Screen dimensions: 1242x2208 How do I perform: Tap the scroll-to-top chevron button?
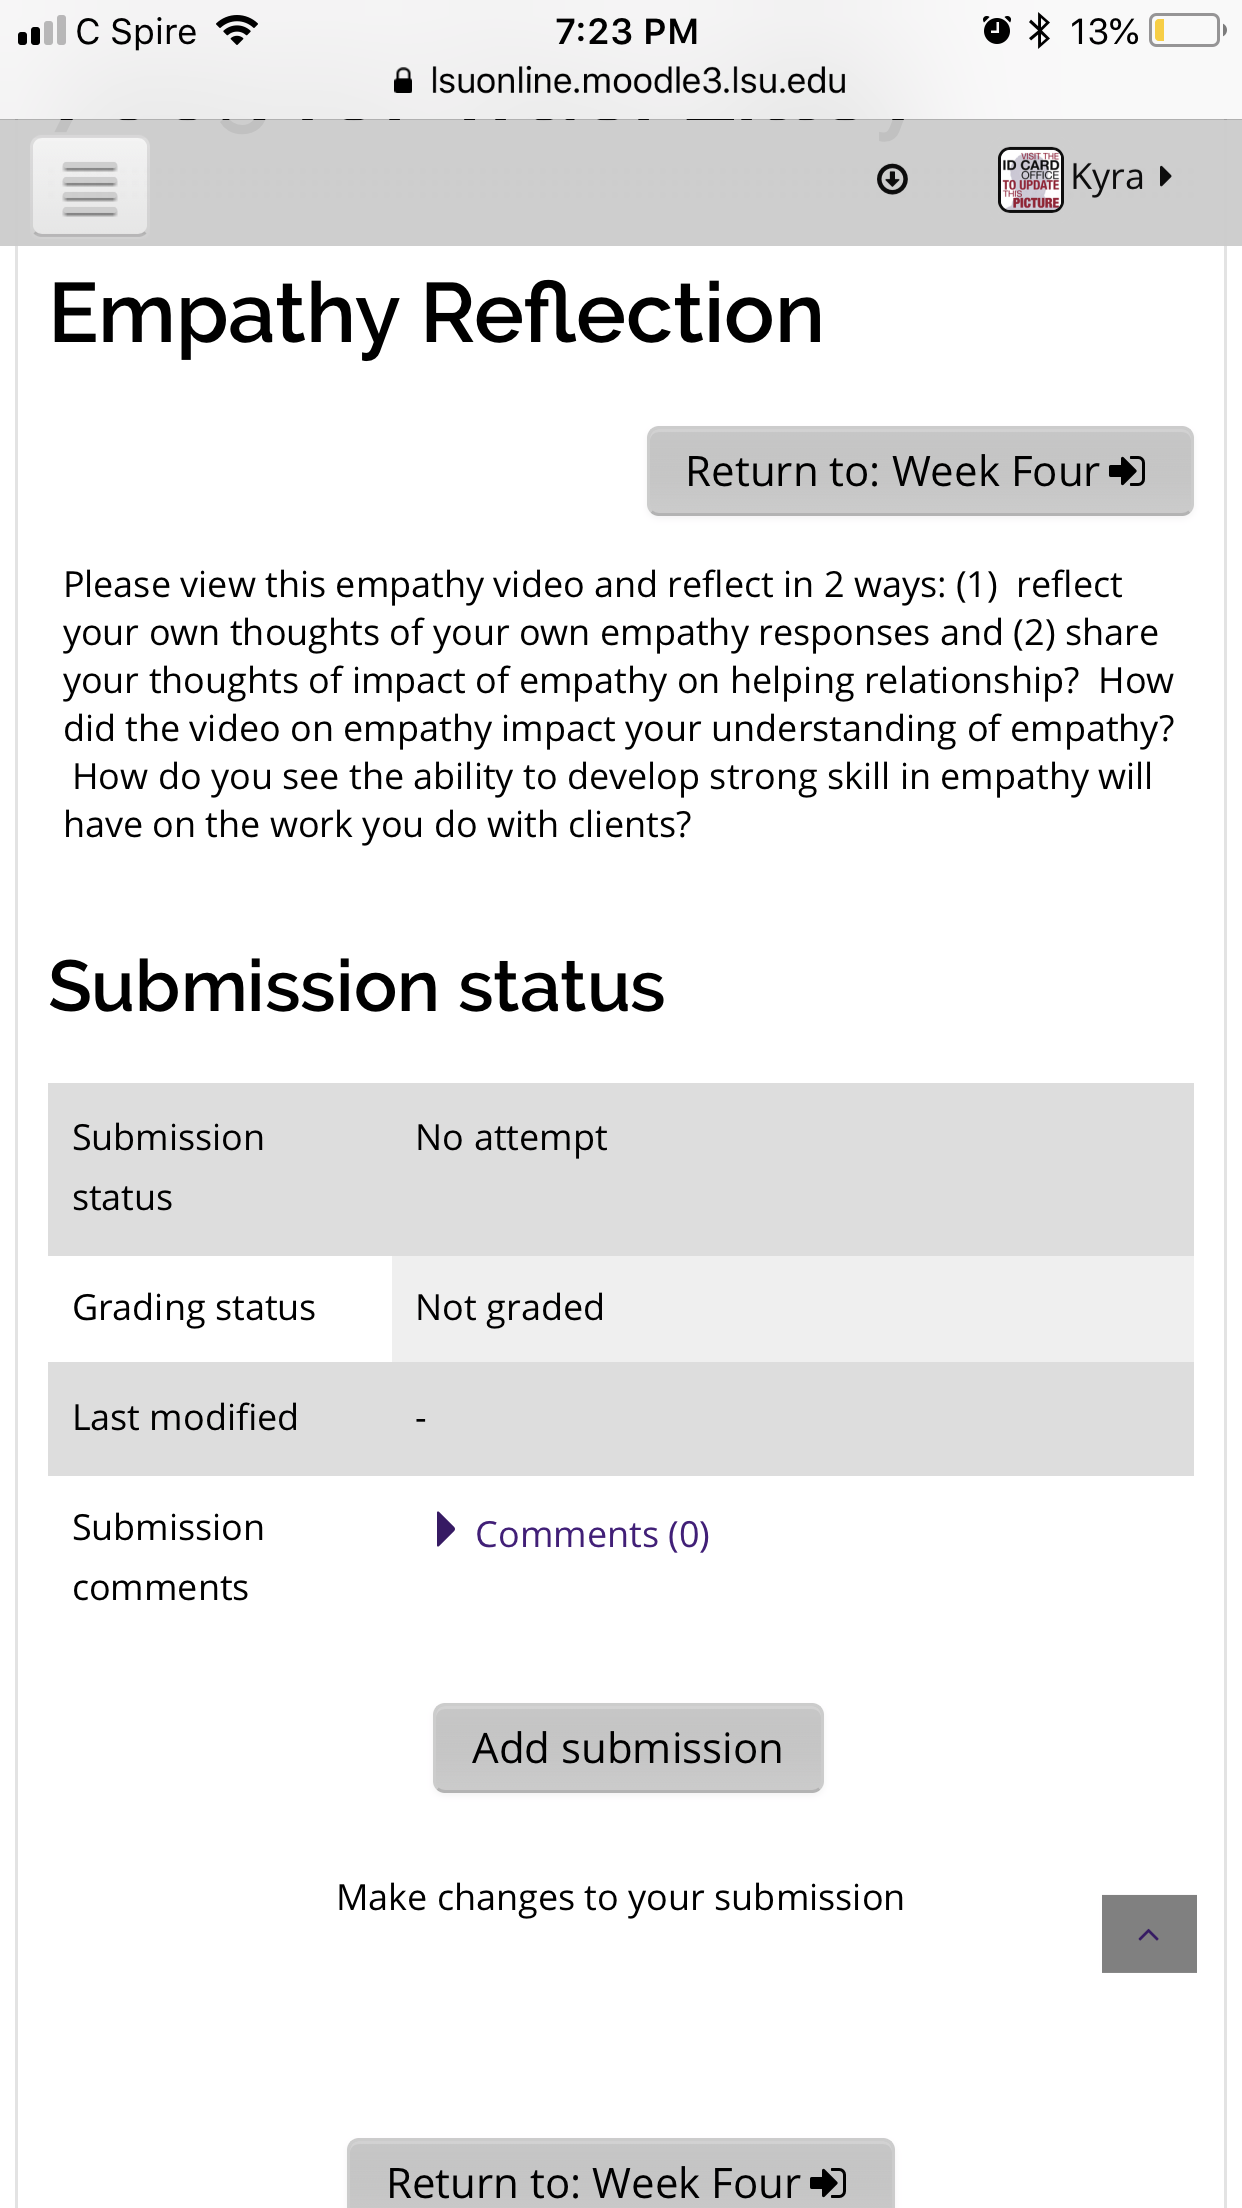pyautogui.click(x=1149, y=1934)
